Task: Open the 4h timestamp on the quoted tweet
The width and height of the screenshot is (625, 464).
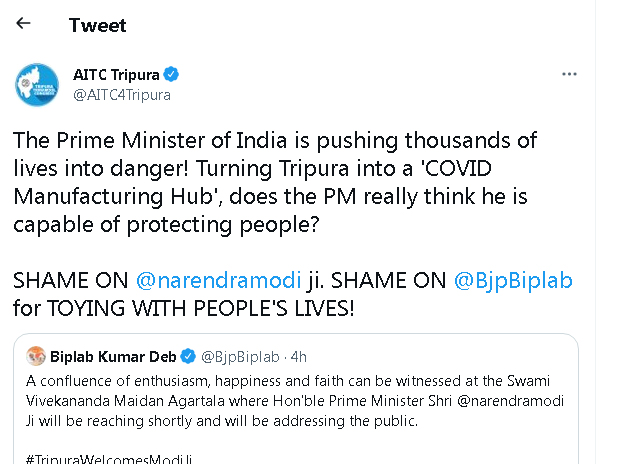Action: (299, 357)
